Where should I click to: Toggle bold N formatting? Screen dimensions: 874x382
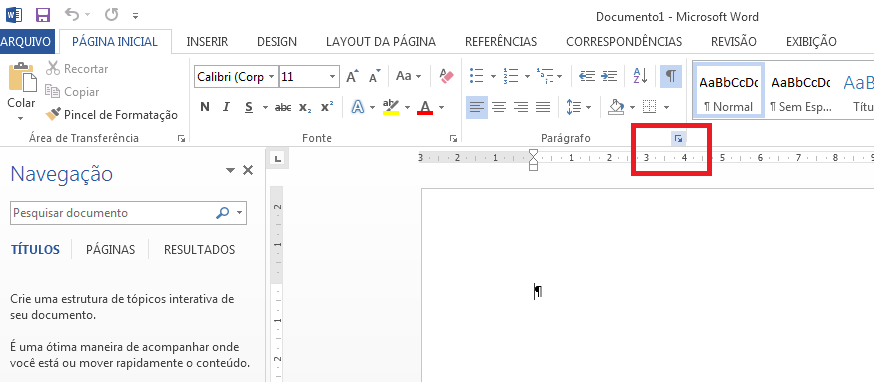pyautogui.click(x=205, y=107)
